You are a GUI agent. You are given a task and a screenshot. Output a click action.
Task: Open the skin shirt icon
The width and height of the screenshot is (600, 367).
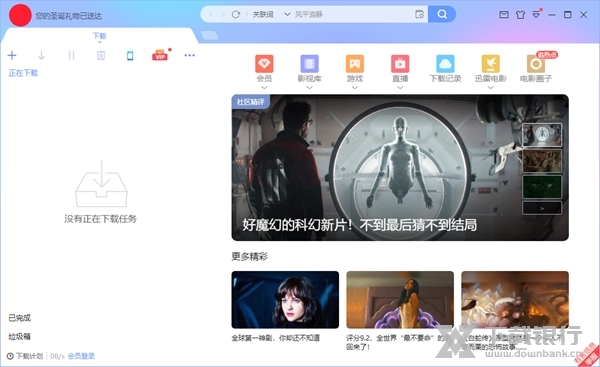coord(520,15)
